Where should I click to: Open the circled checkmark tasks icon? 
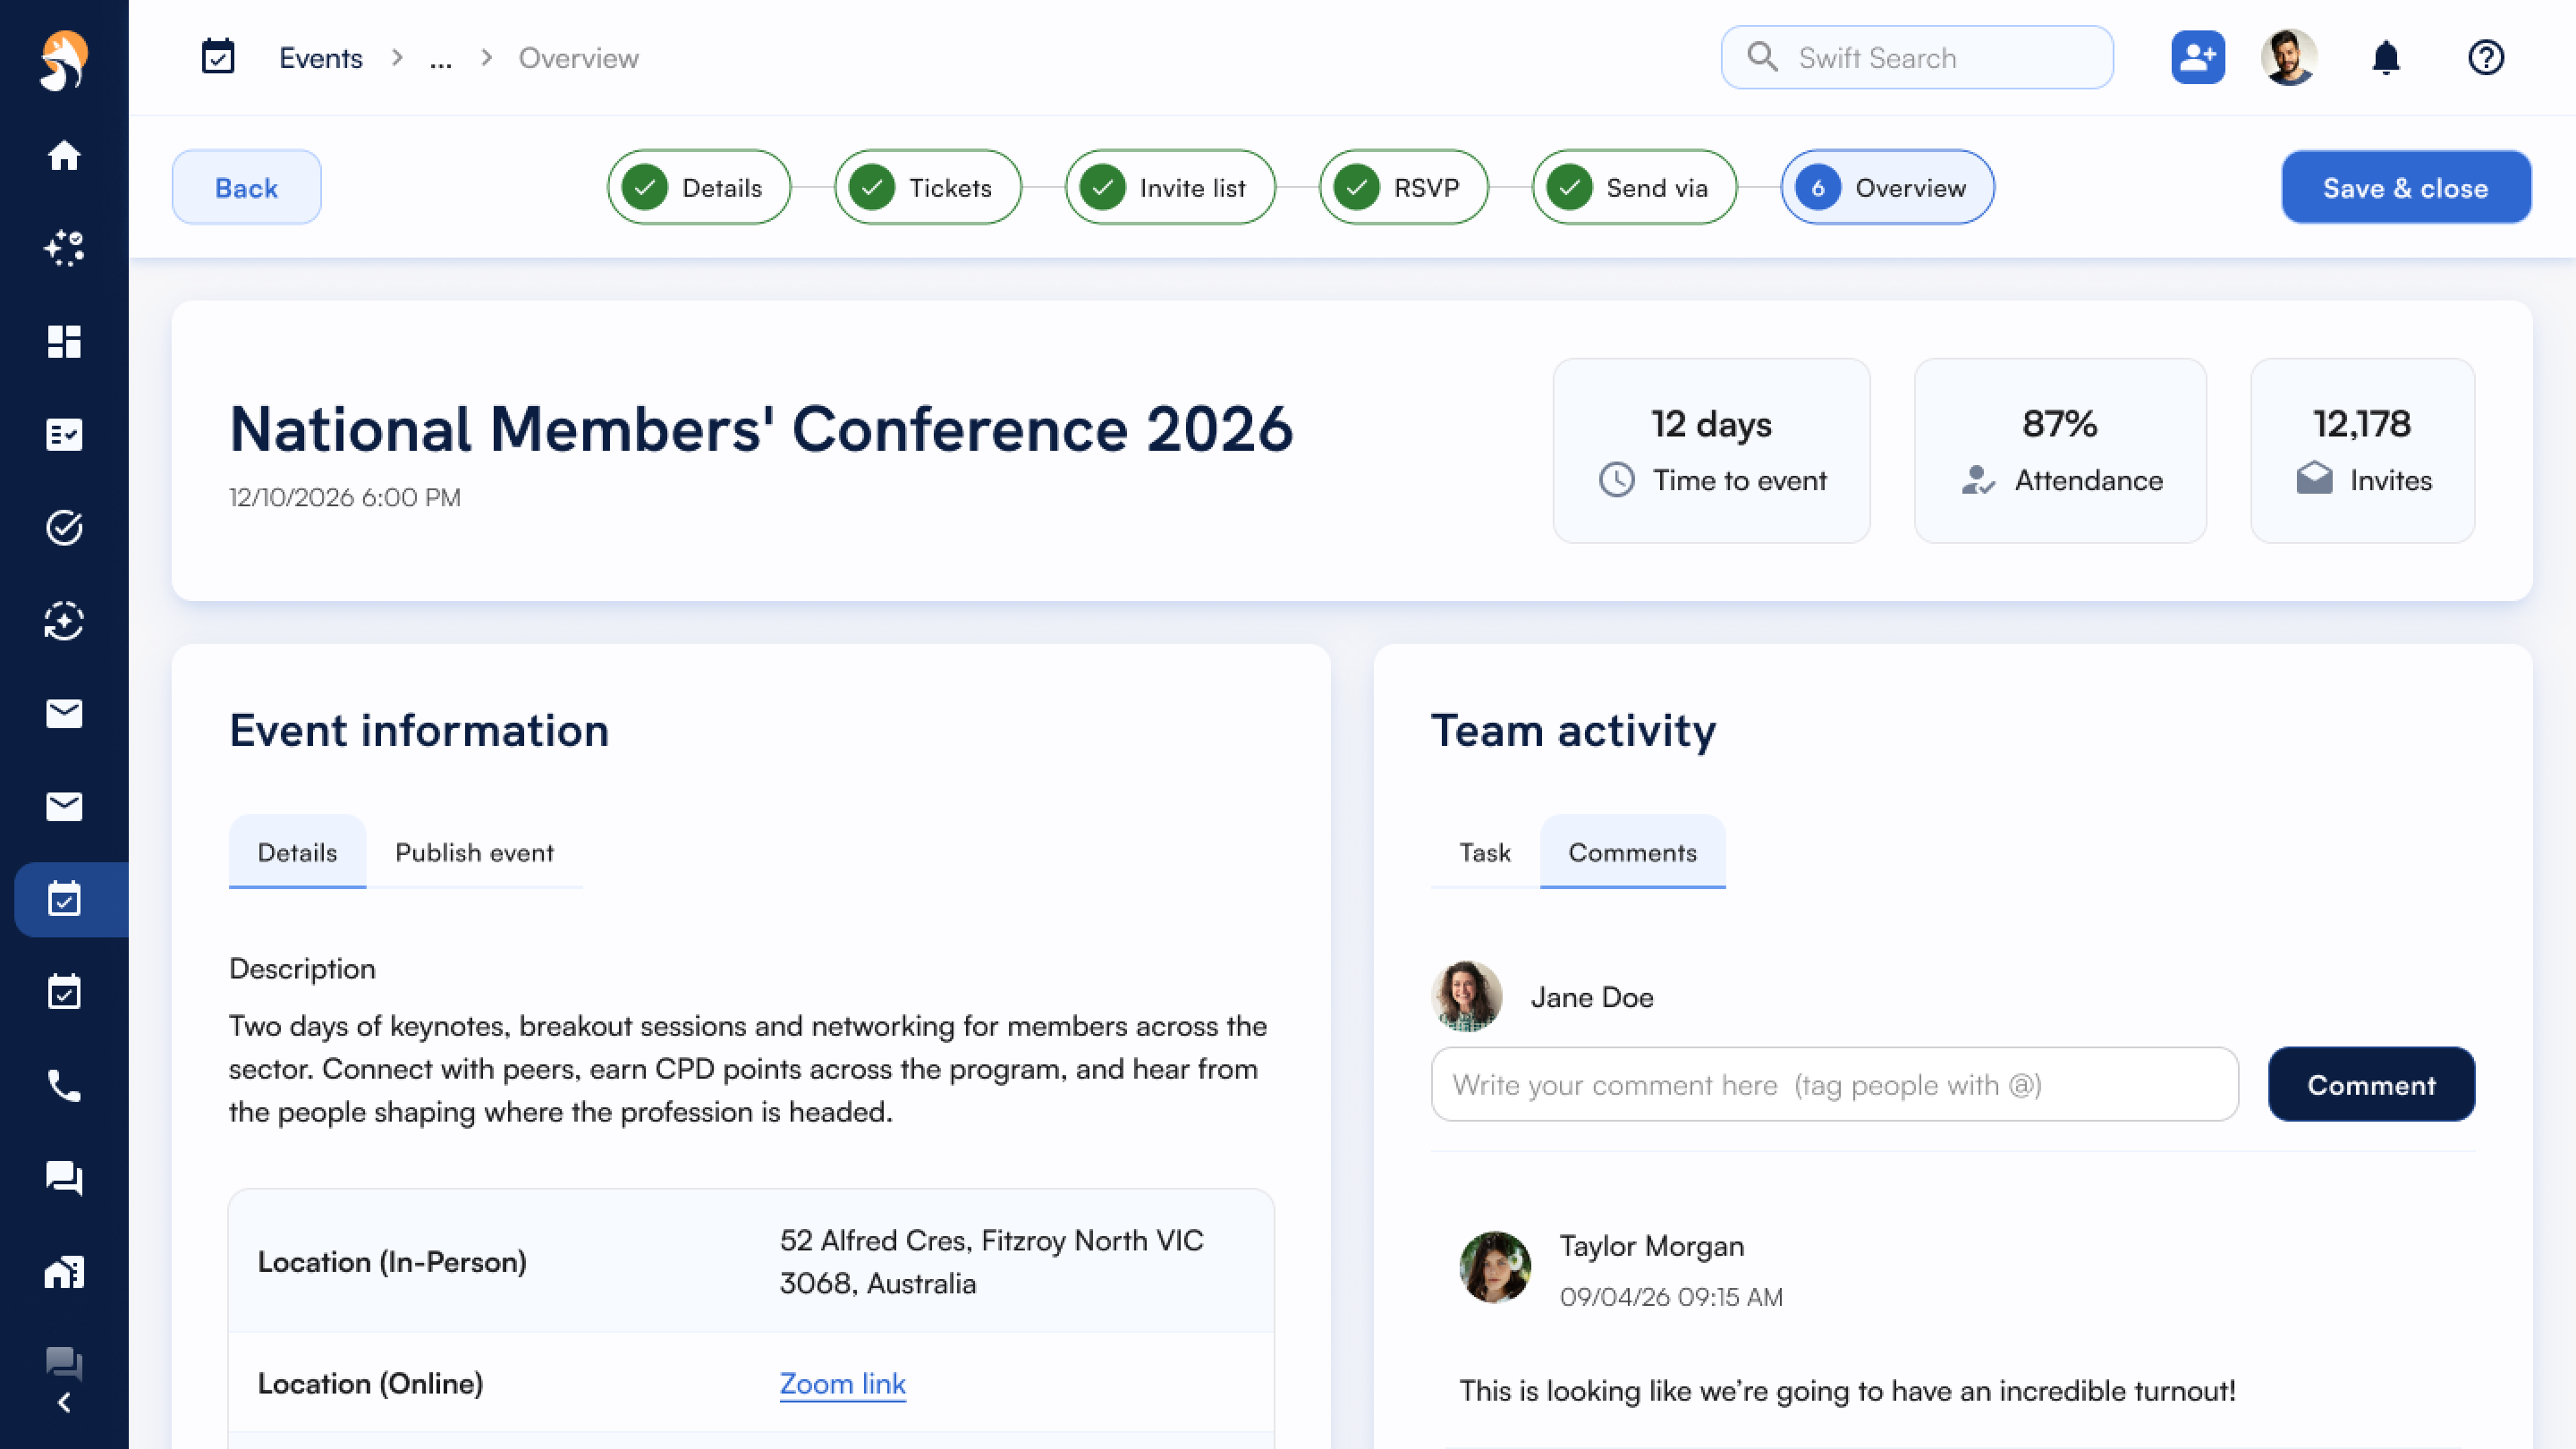[64, 527]
